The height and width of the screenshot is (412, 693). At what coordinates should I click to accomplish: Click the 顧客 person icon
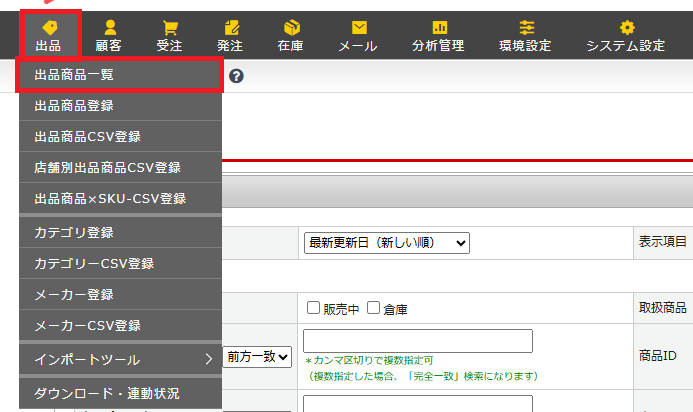coord(110,27)
